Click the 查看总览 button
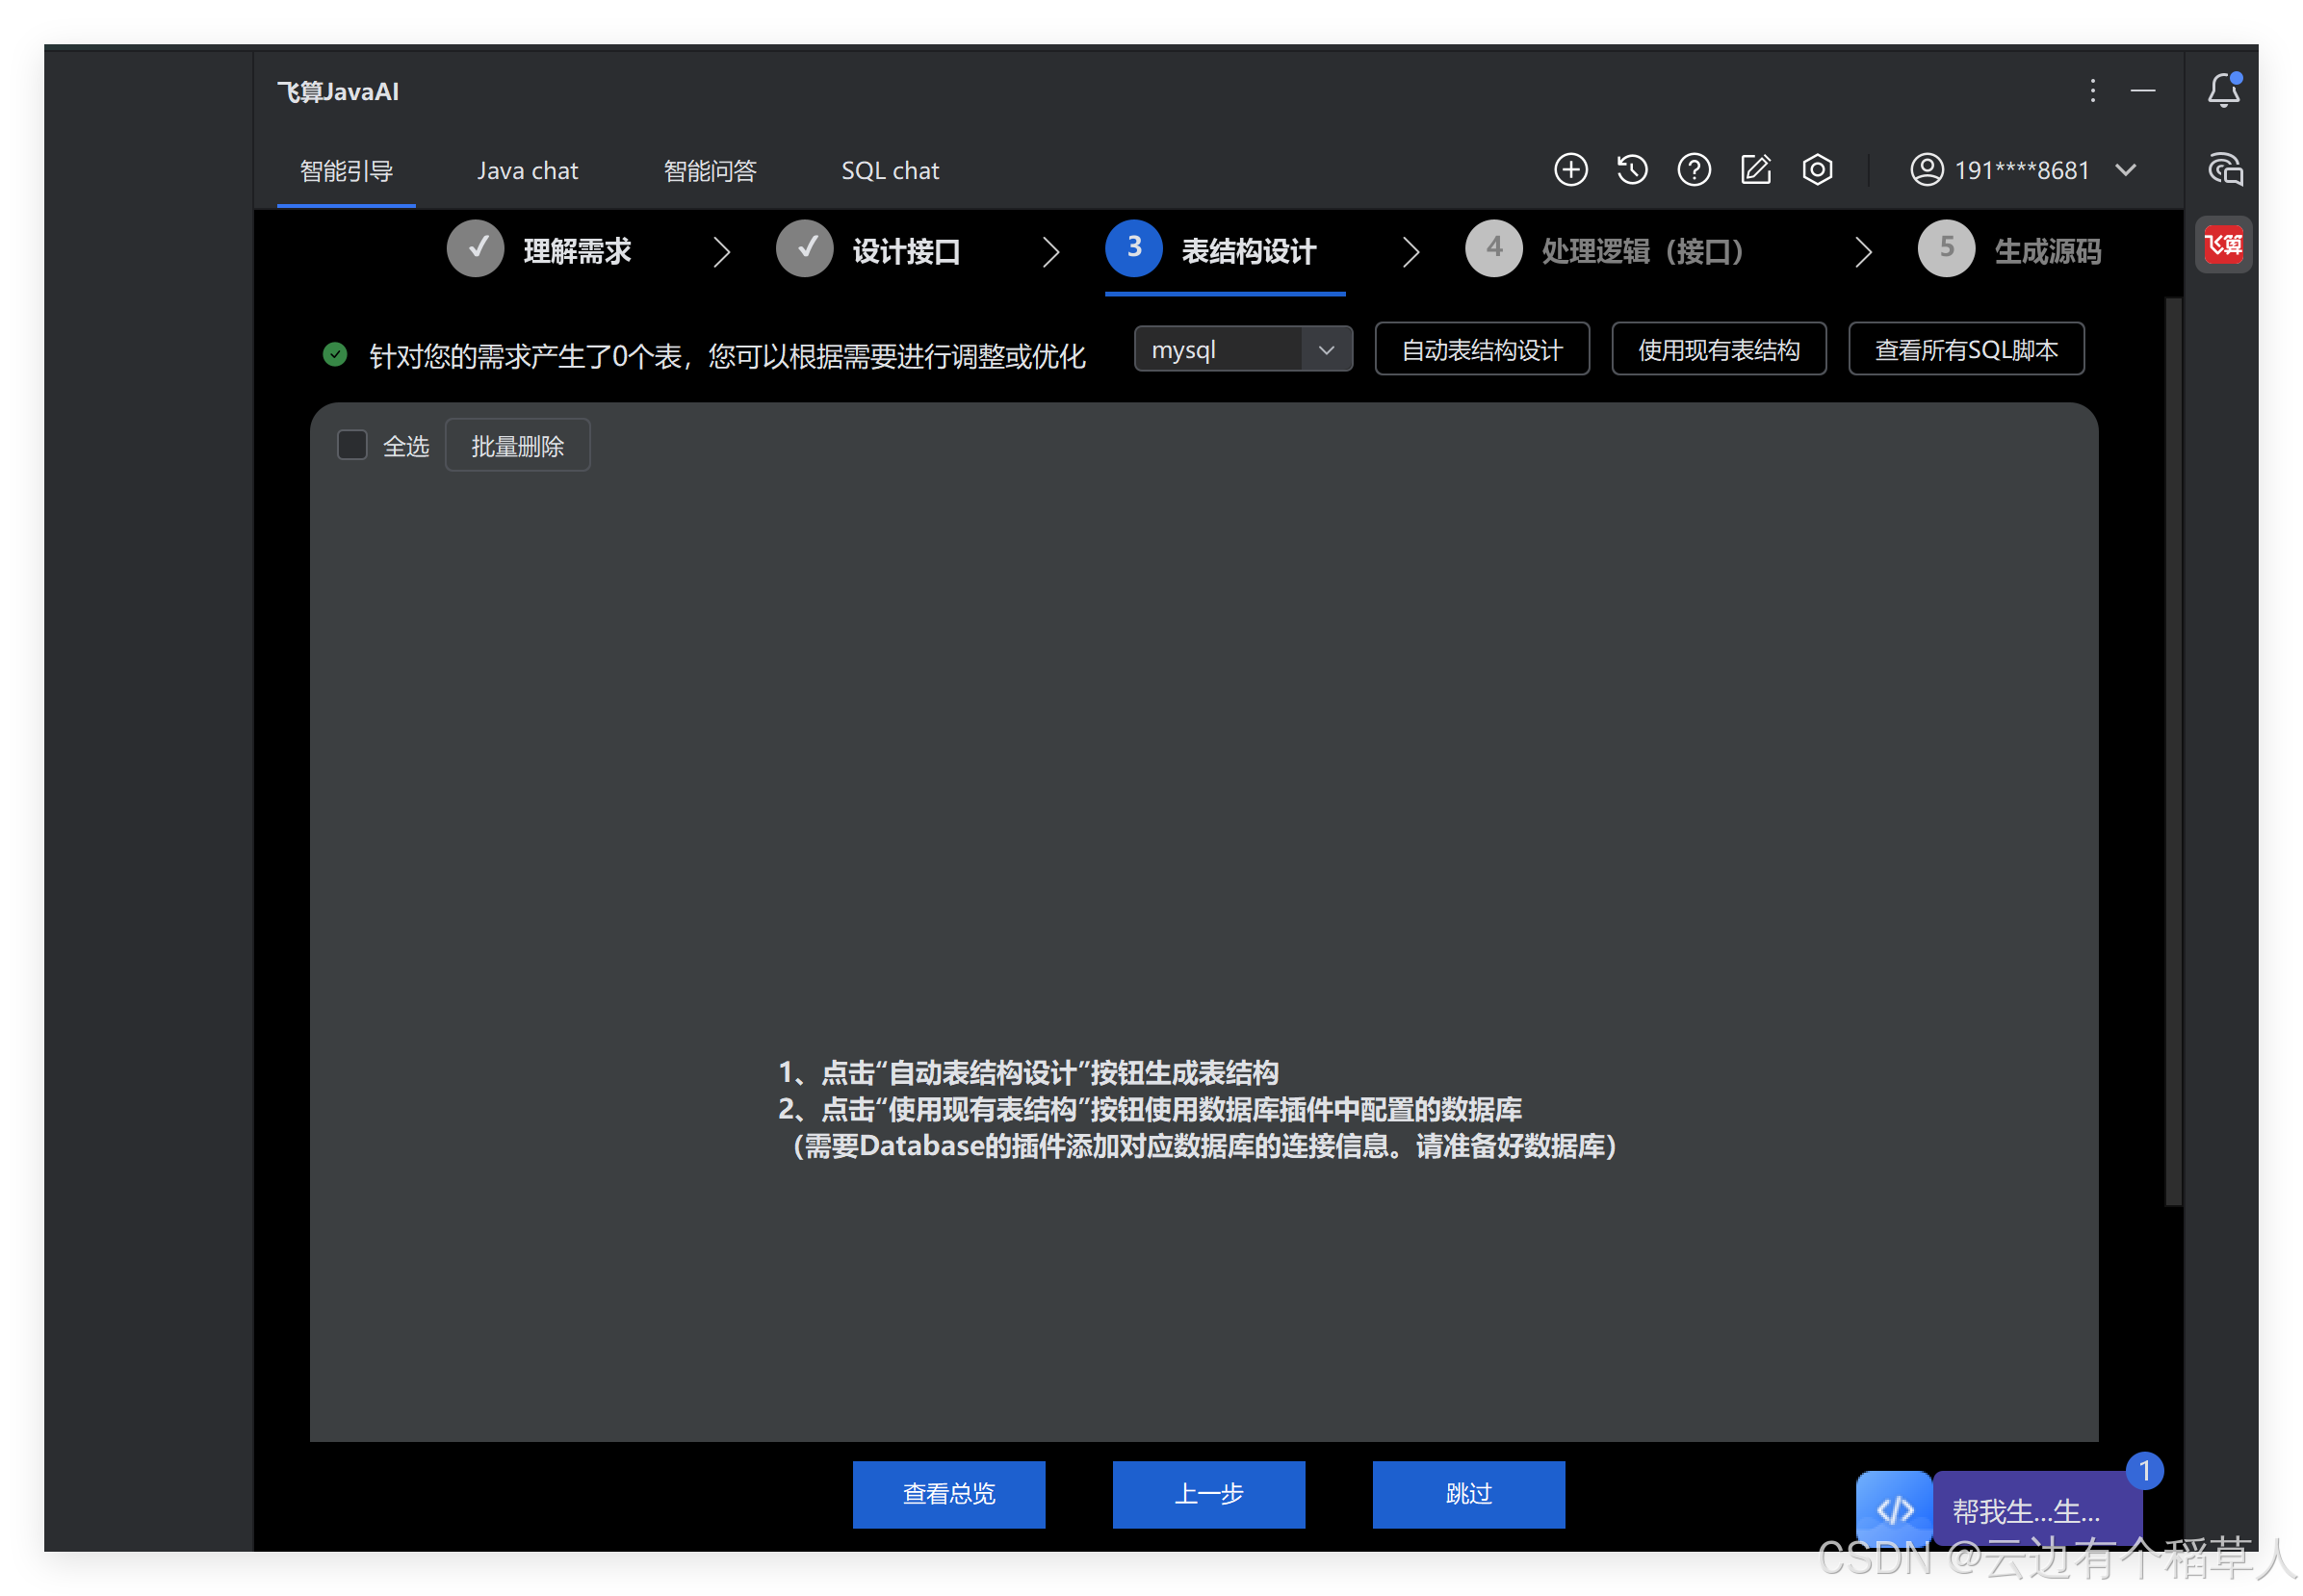 949,1495
